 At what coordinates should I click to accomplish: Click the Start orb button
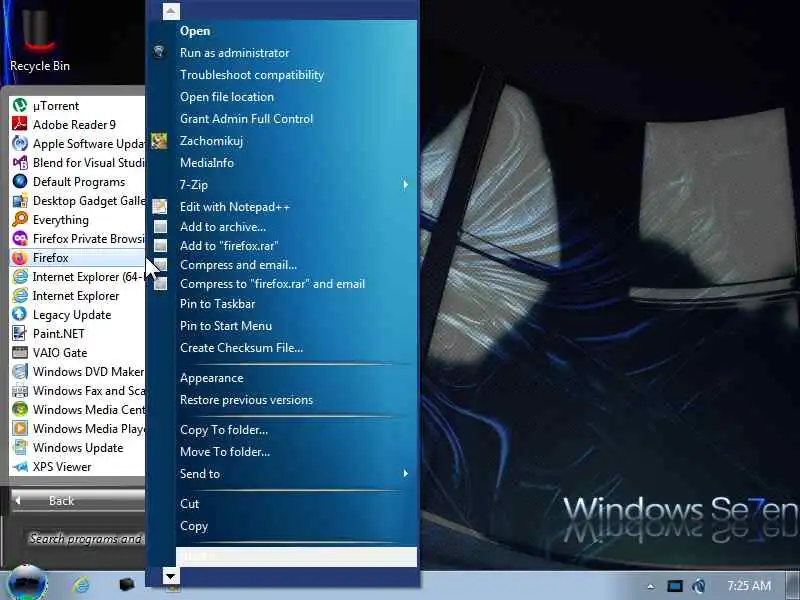pos(28,583)
